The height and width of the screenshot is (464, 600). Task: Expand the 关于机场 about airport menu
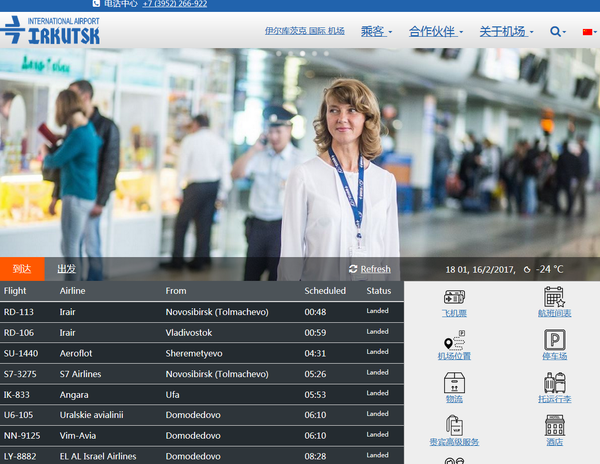[506, 32]
